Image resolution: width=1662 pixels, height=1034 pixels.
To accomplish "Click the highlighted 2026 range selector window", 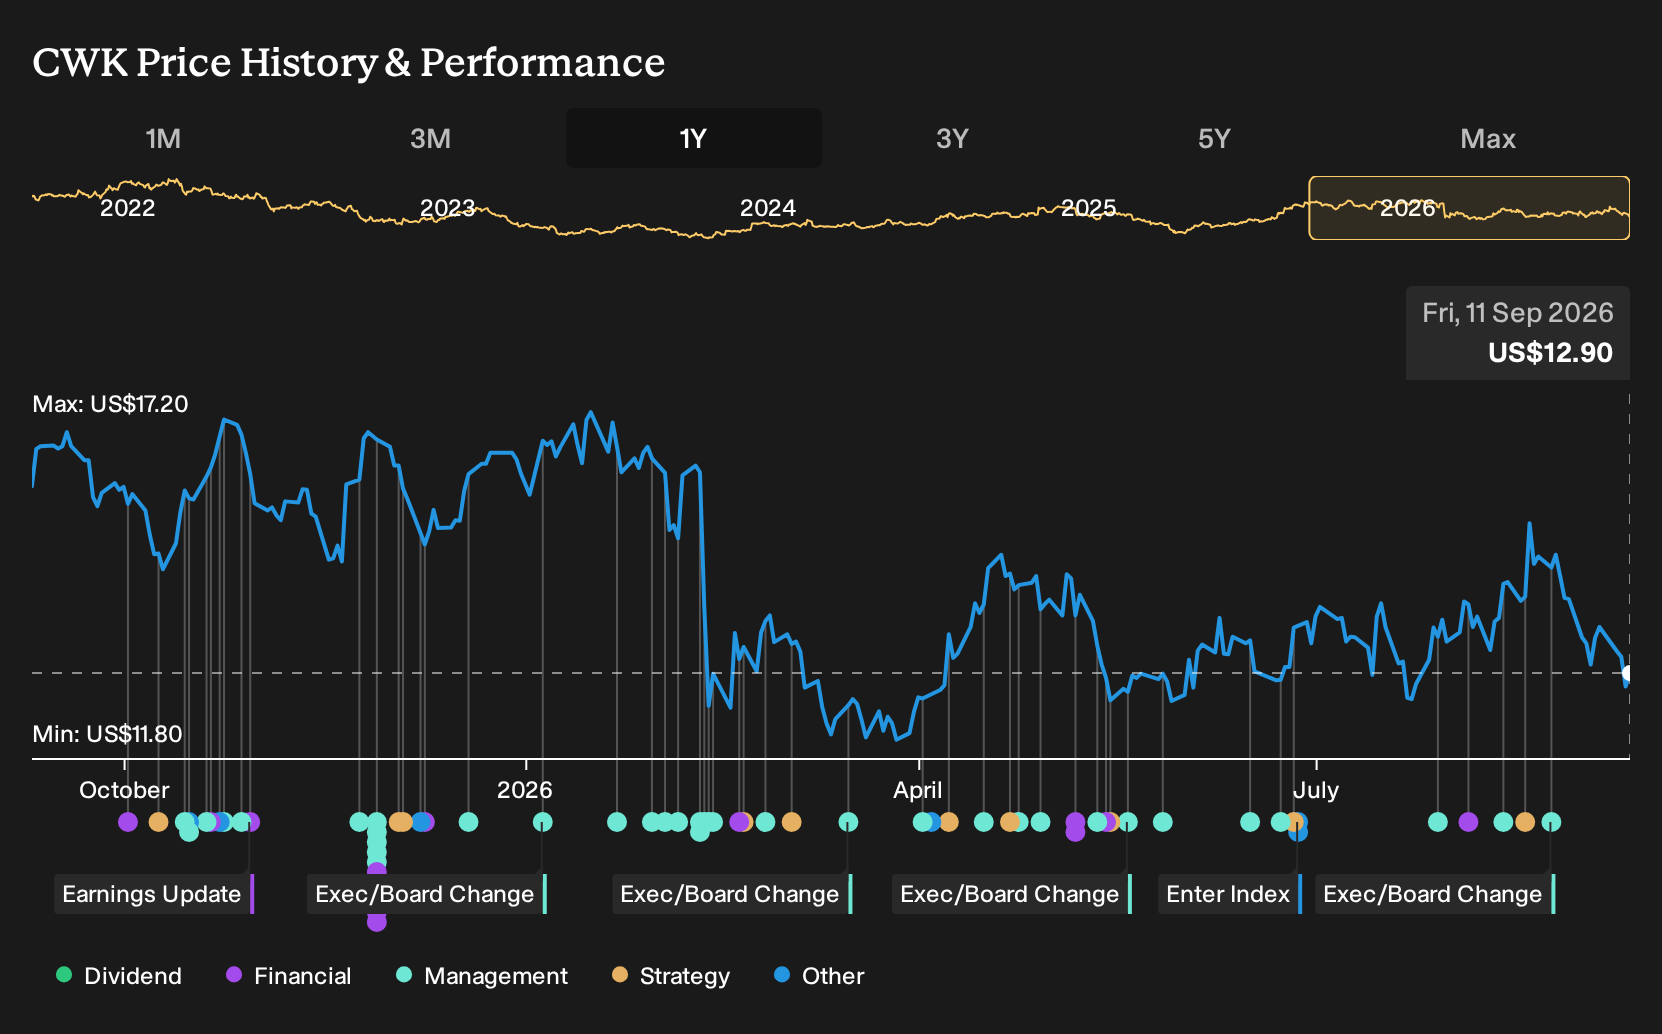I will coord(1469,208).
